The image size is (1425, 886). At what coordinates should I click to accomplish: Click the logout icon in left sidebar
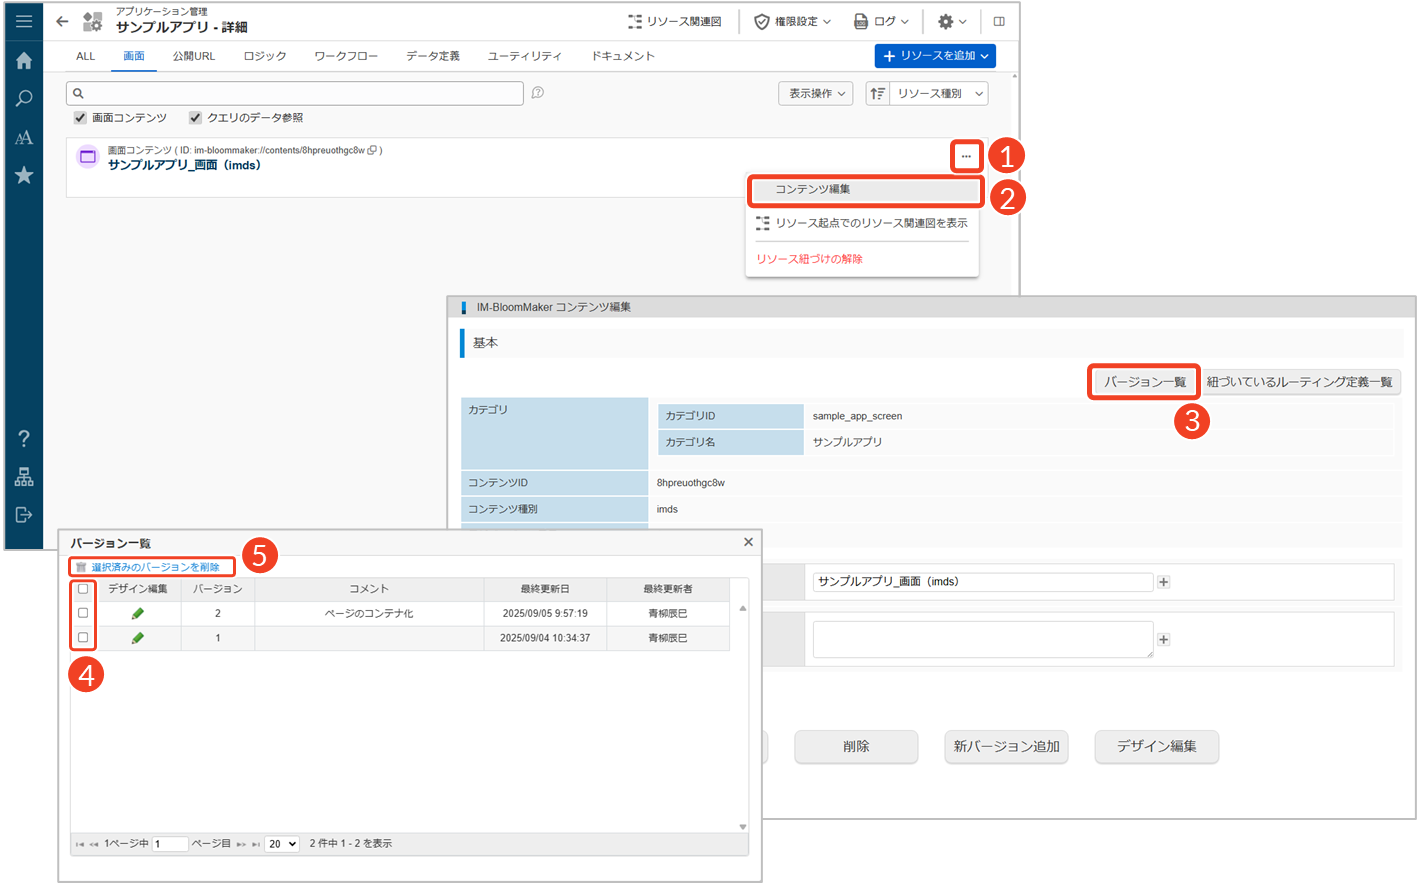coord(24,515)
